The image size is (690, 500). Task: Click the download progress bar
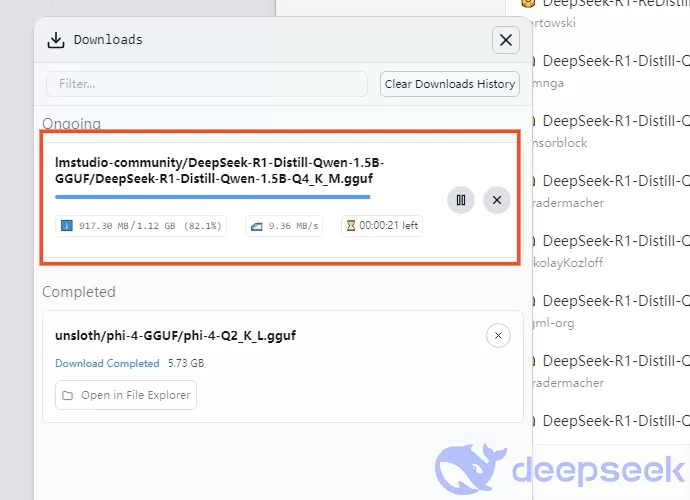point(213,197)
